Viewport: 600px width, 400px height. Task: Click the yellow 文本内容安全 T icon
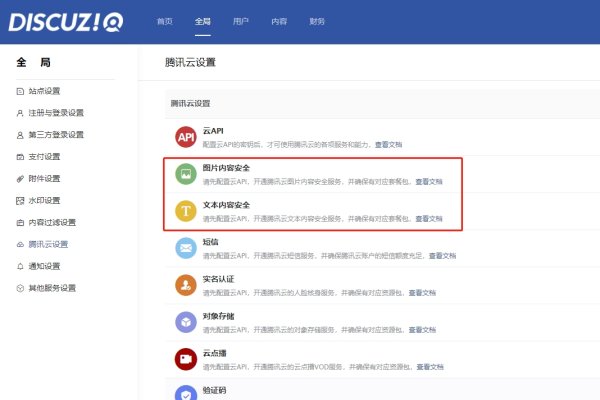click(x=186, y=211)
